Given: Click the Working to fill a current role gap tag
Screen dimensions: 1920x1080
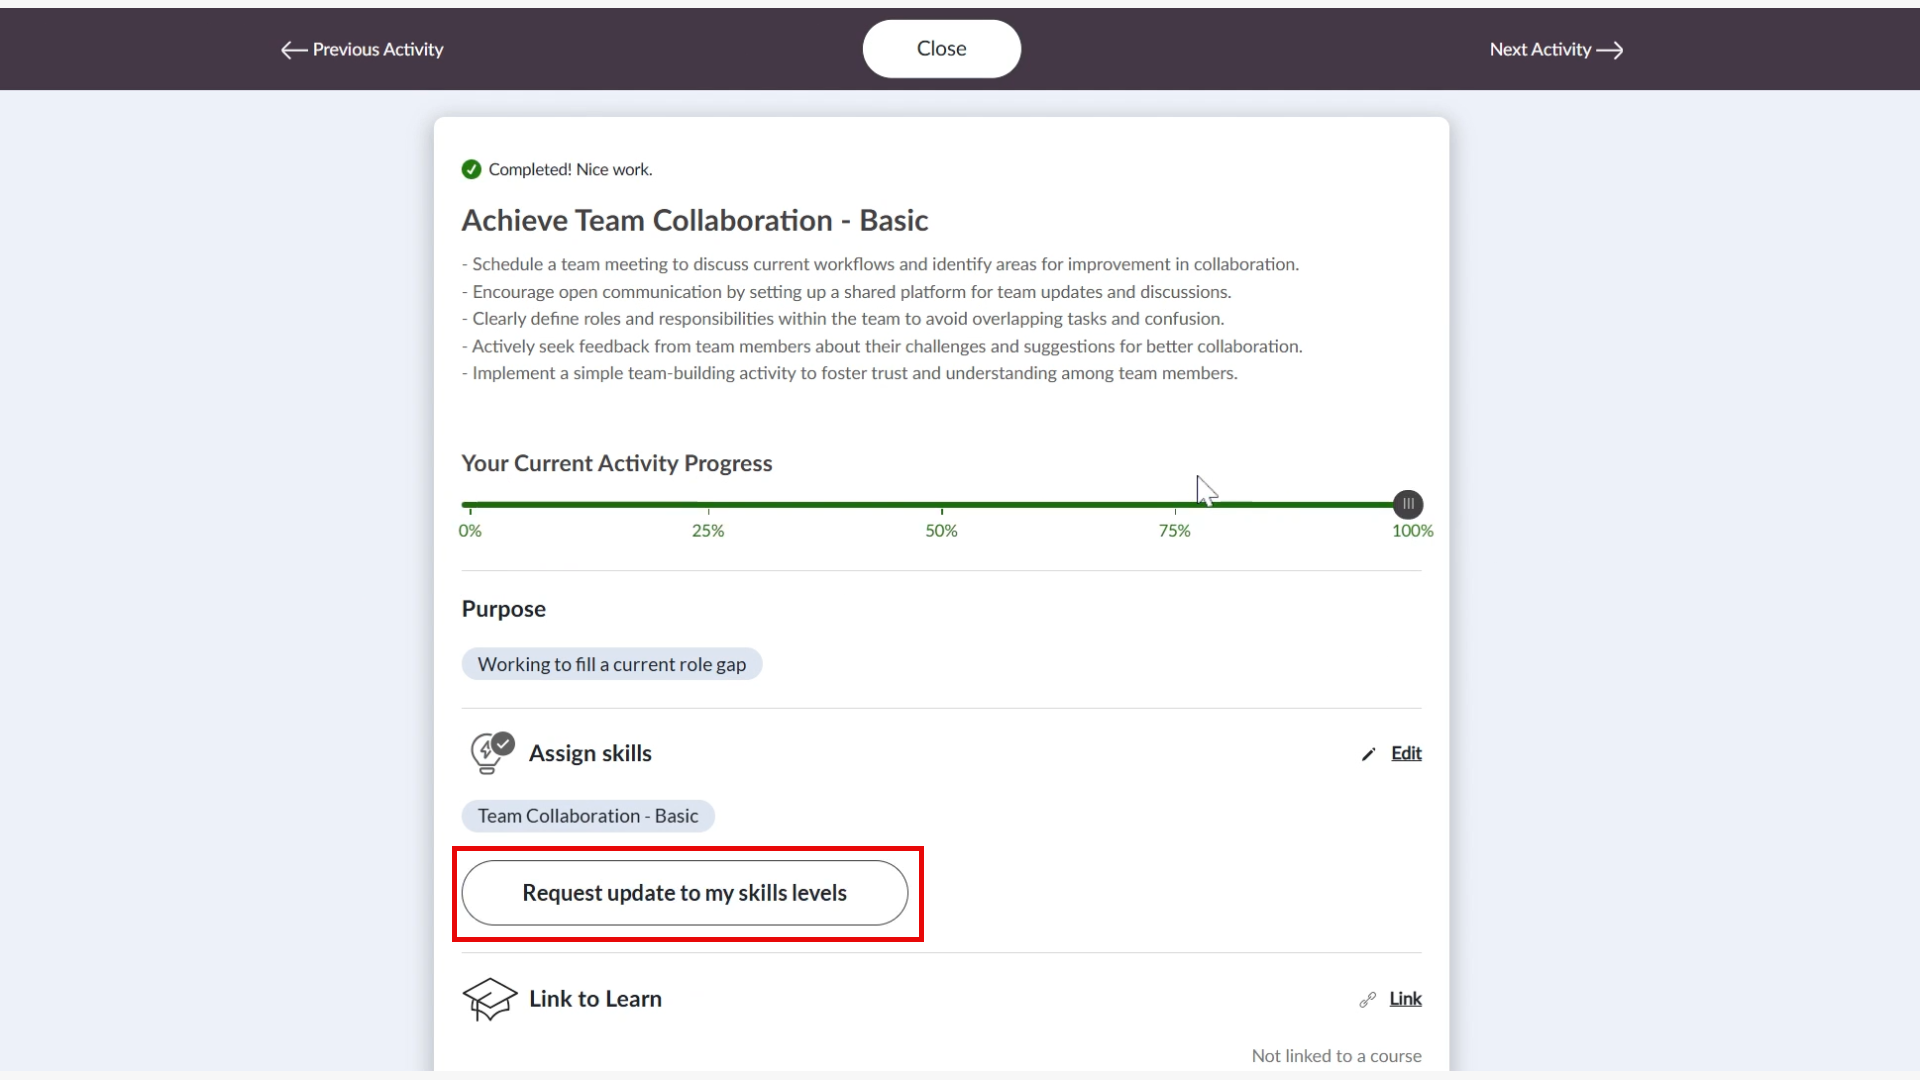Looking at the screenshot, I should click(x=611, y=665).
